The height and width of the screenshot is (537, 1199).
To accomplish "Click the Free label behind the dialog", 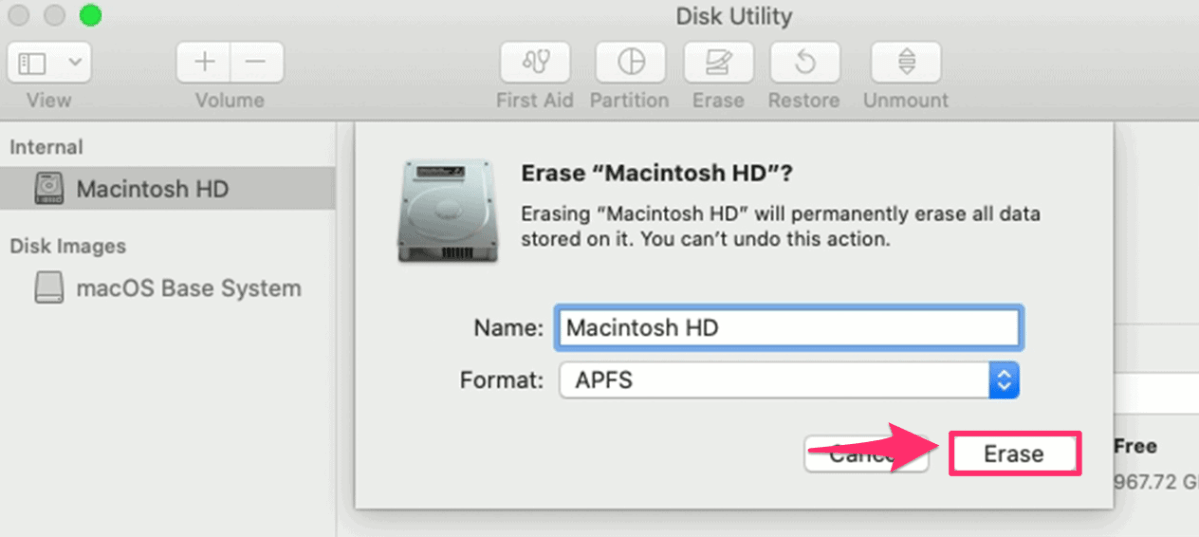I will tap(1136, 446).
